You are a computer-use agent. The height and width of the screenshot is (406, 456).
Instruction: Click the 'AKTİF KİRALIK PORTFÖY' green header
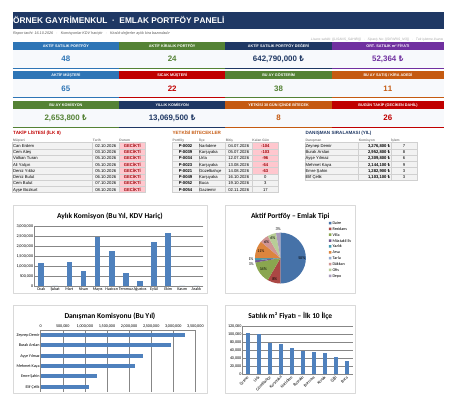coord(172,46)
